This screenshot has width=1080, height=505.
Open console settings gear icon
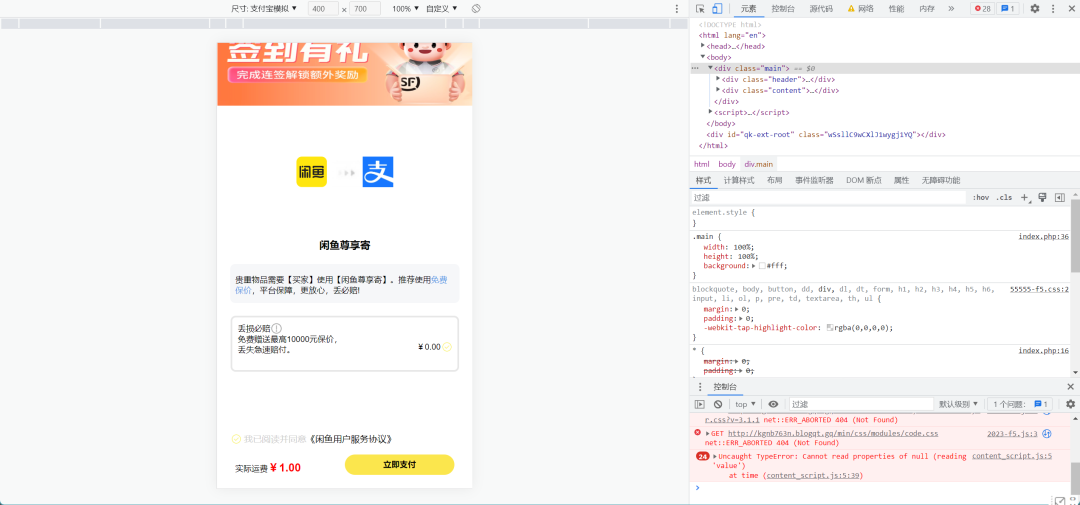(x=1070, y=404)
